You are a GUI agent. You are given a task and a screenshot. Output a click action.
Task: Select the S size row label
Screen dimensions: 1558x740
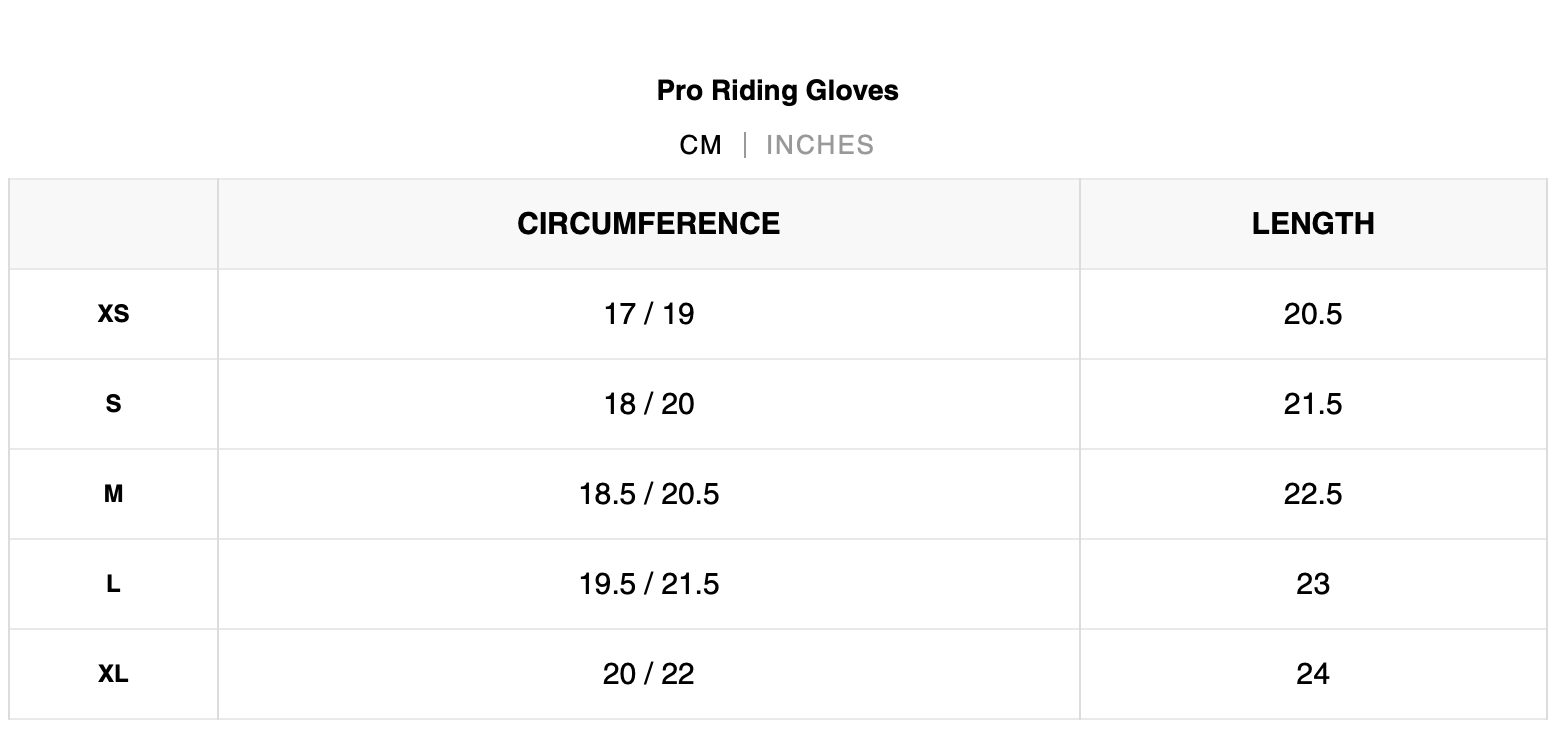coord(113,404)
